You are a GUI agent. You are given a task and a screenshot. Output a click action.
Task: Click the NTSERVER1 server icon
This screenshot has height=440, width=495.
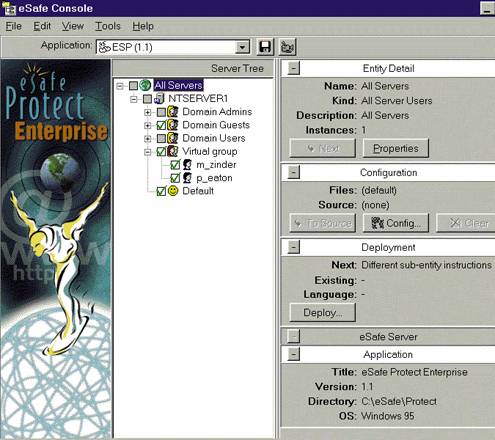click(x=159, y=99)
